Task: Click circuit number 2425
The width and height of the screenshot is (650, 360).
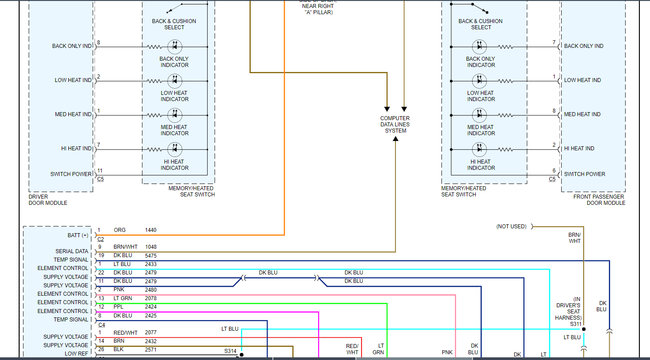Action: point(151,316)
